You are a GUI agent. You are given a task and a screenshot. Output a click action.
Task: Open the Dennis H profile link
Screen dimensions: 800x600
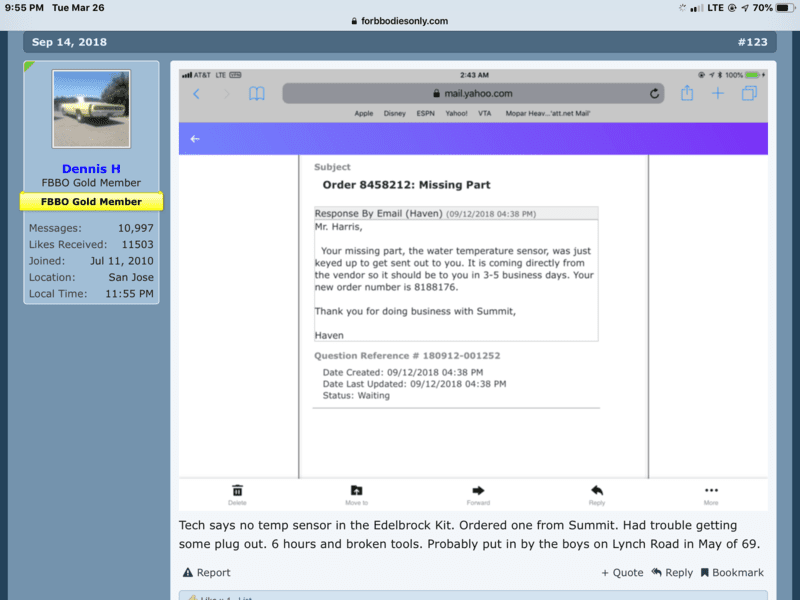coord(91,168)
